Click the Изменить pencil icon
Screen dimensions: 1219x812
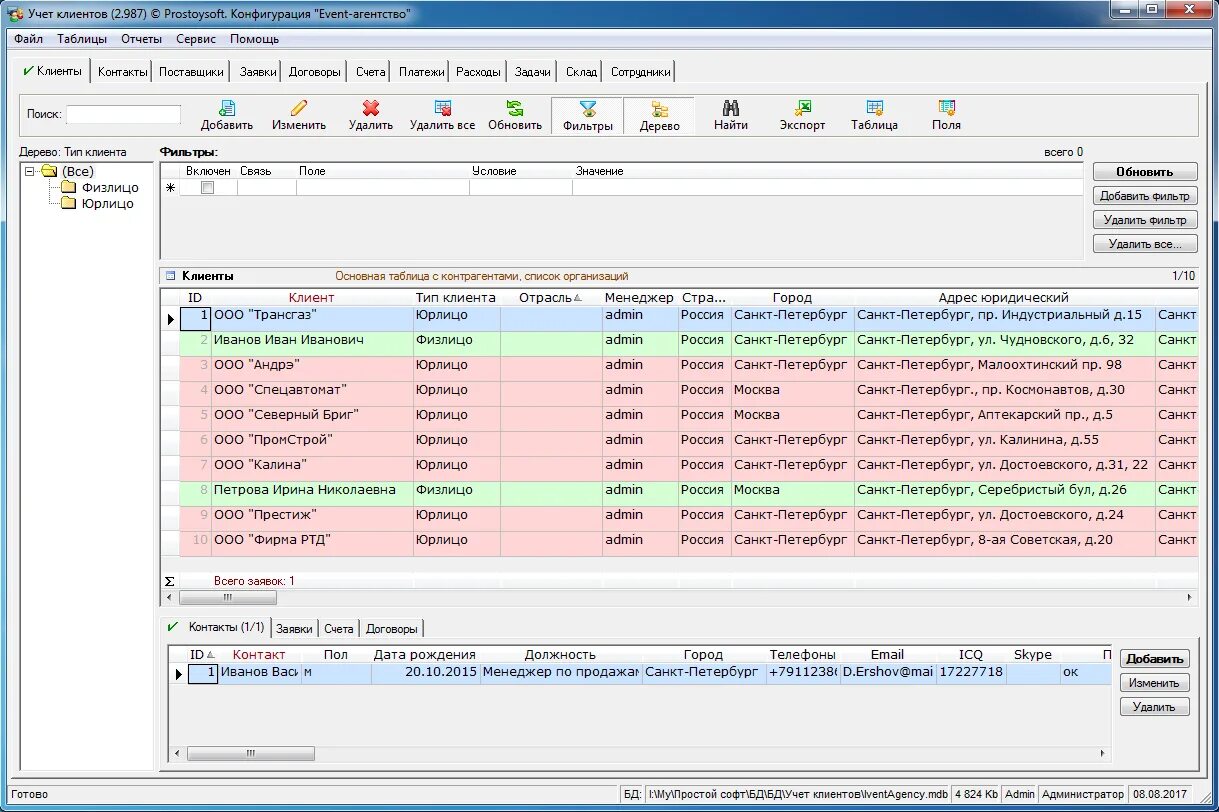pyautogui.click(x=299, y=108)
